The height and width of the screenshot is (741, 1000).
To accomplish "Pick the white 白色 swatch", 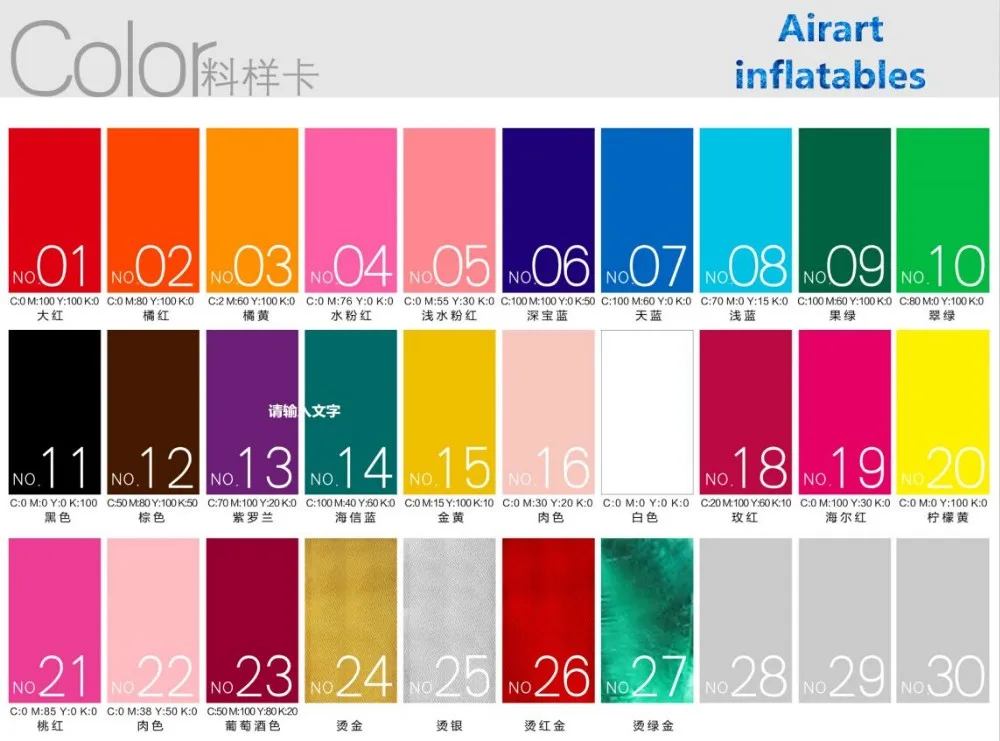I will pos(646,412).
